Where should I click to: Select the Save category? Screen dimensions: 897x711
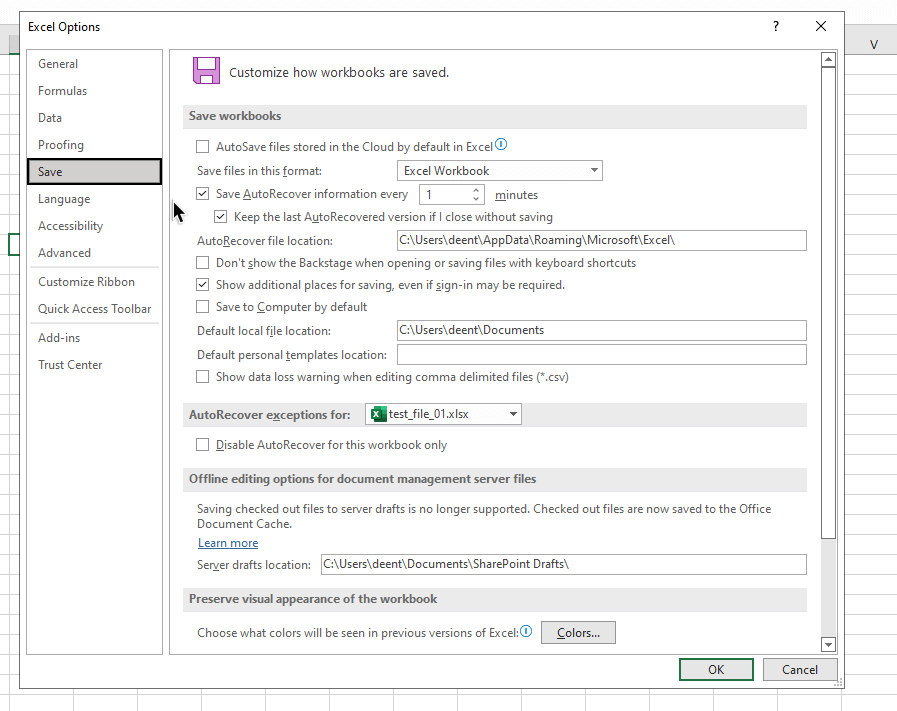pyautogui.click(x=94, y=172)
